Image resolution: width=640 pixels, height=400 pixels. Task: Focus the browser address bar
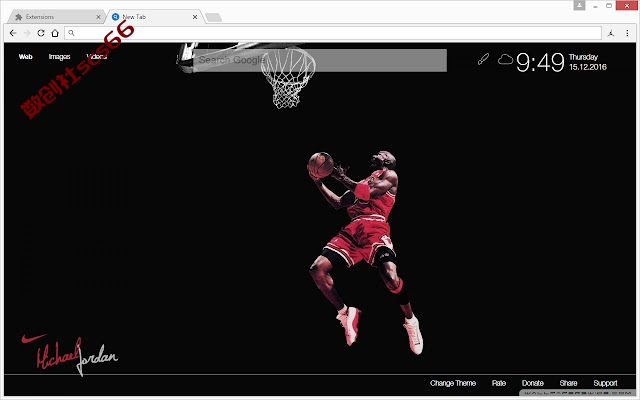click(x=333, y=33)
